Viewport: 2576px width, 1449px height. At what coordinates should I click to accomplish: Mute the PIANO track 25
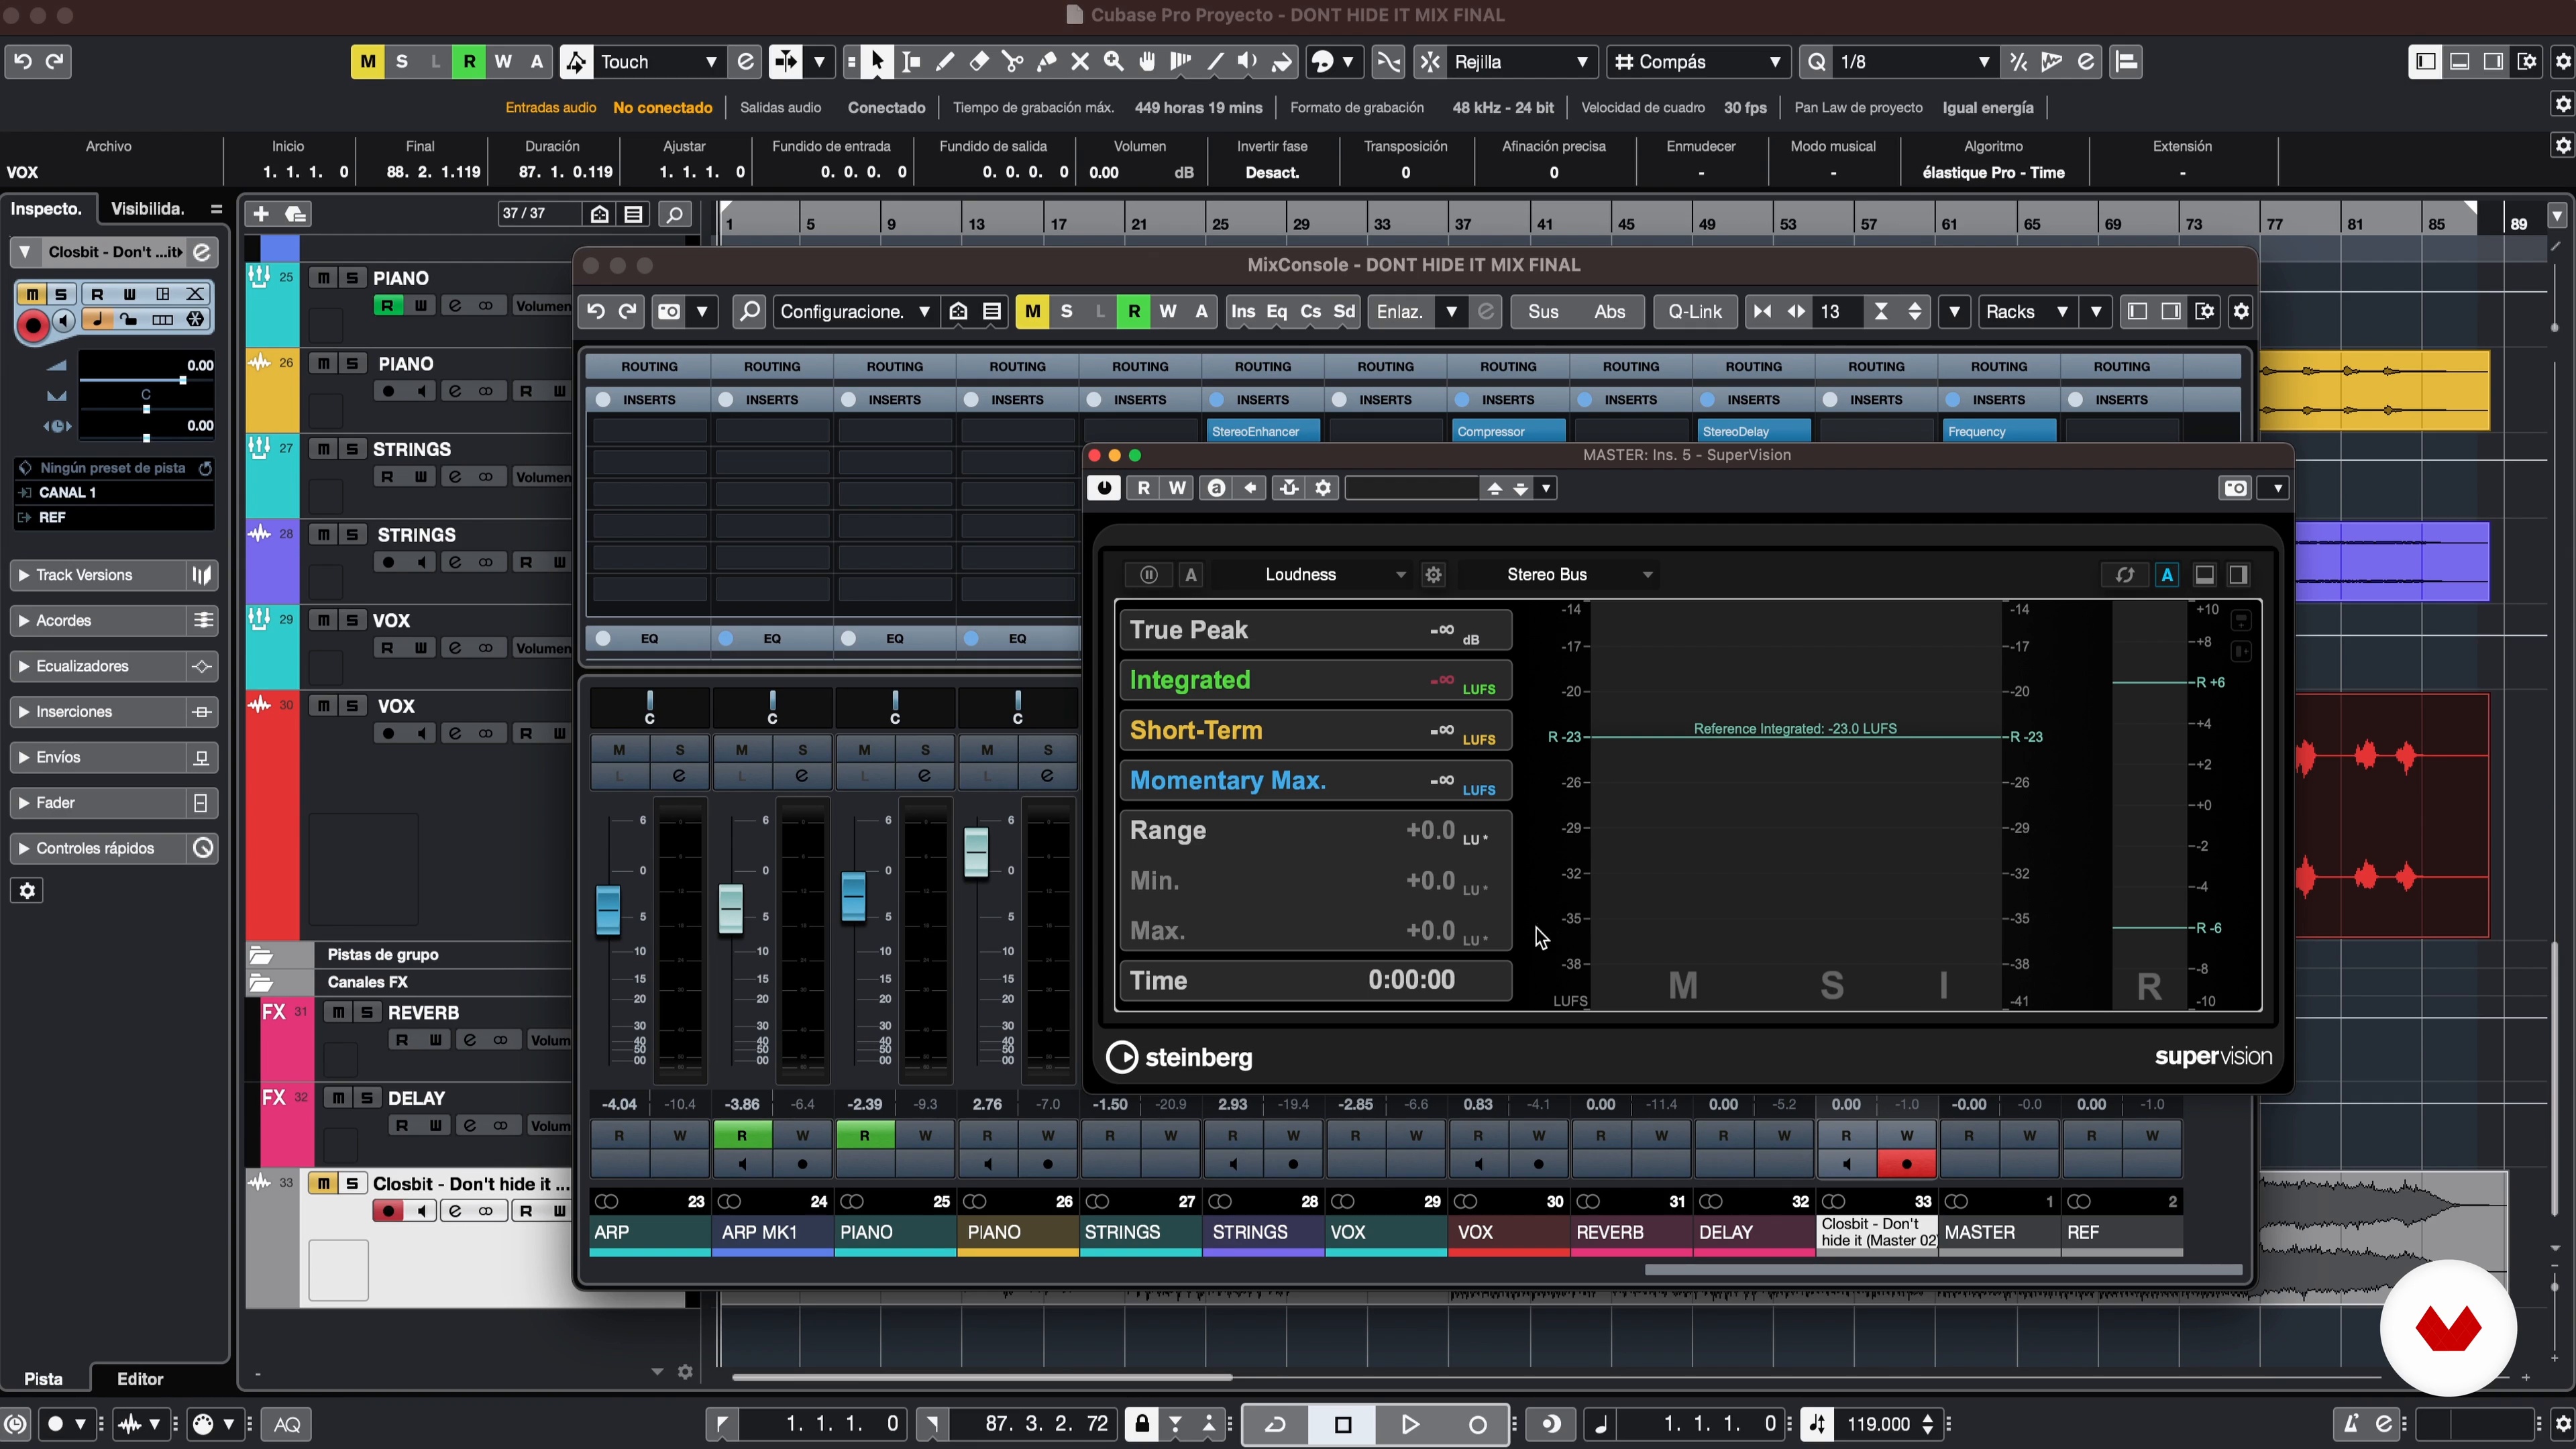point(323,278)
